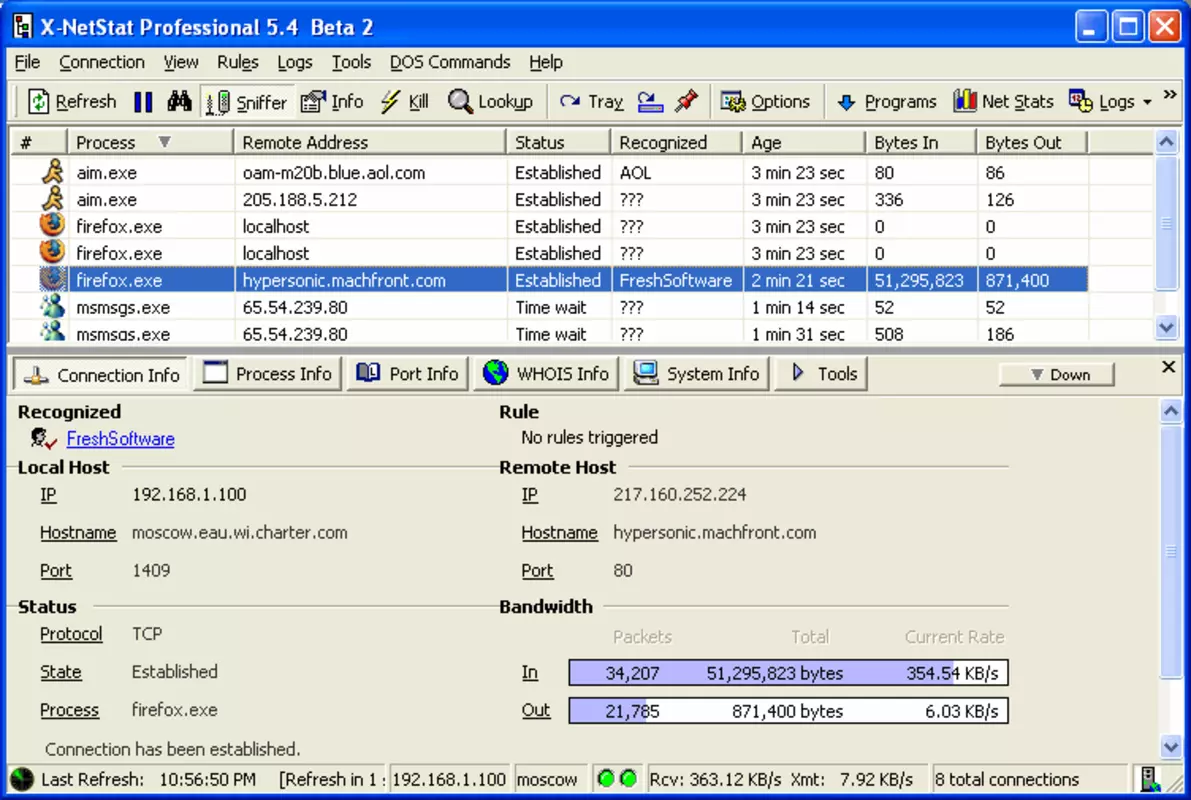Viewport: 1191px width, 800px height.
Task: Pause auto-refresh with the toolbar pause icon
Action: pos(143,102)
